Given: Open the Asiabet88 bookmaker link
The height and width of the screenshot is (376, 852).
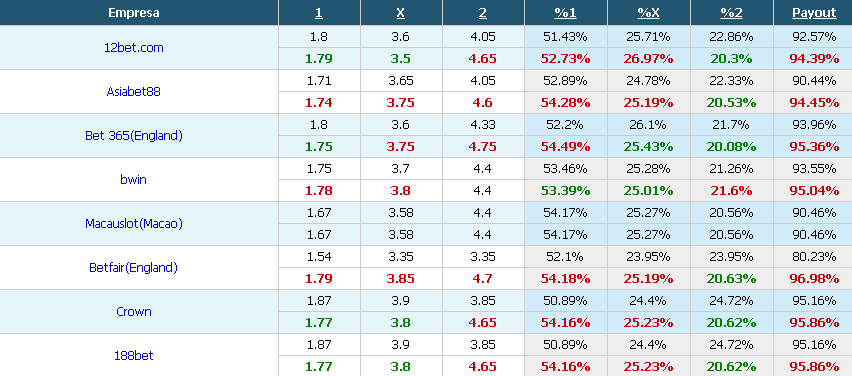Looking at the screenshot, I should [134, 91].
